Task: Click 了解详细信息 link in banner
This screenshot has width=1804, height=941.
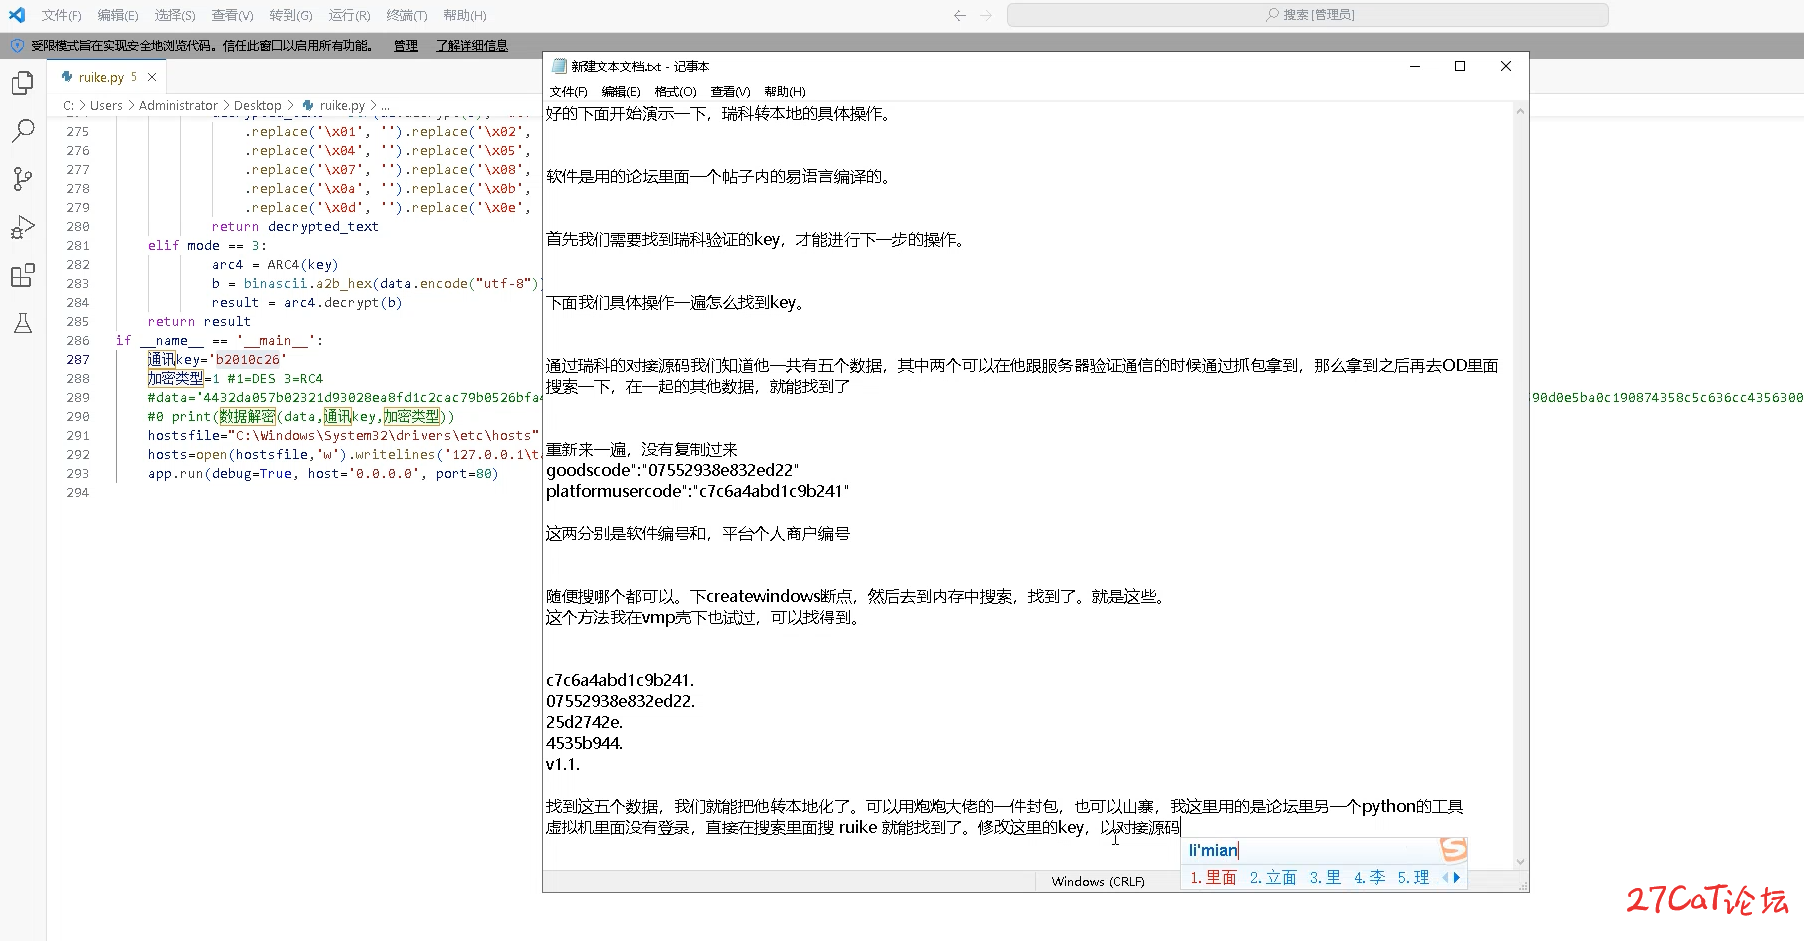Action: (x=471, y=45)
